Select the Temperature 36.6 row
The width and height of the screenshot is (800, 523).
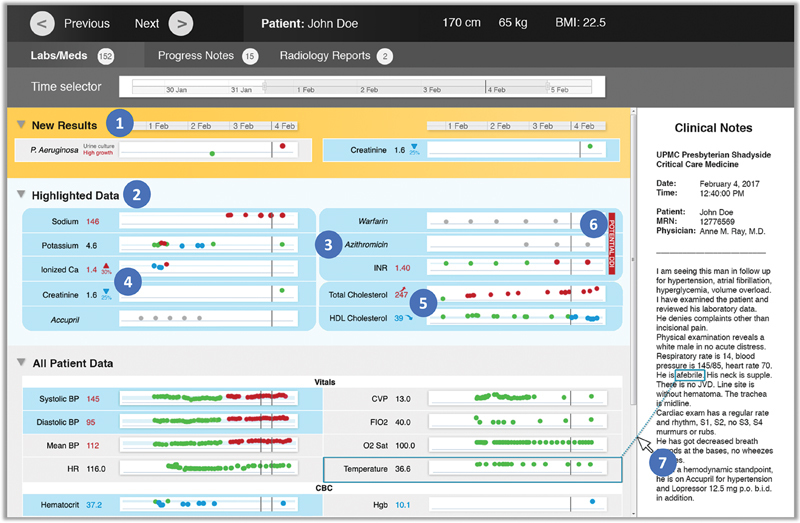472,469
